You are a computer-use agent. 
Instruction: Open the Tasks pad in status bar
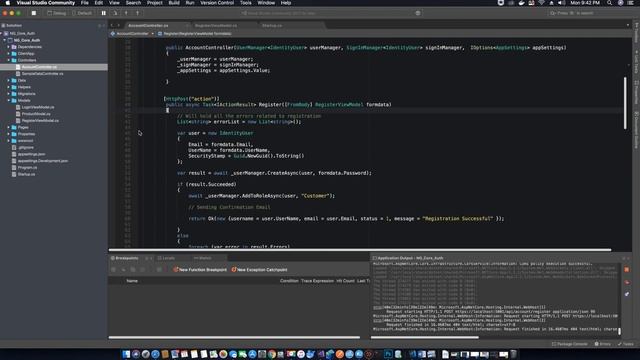click(625, 344)
